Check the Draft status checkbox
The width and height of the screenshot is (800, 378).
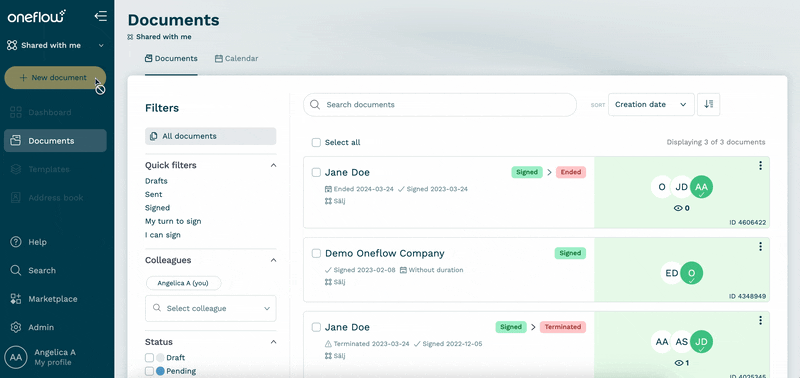point(149,358)
